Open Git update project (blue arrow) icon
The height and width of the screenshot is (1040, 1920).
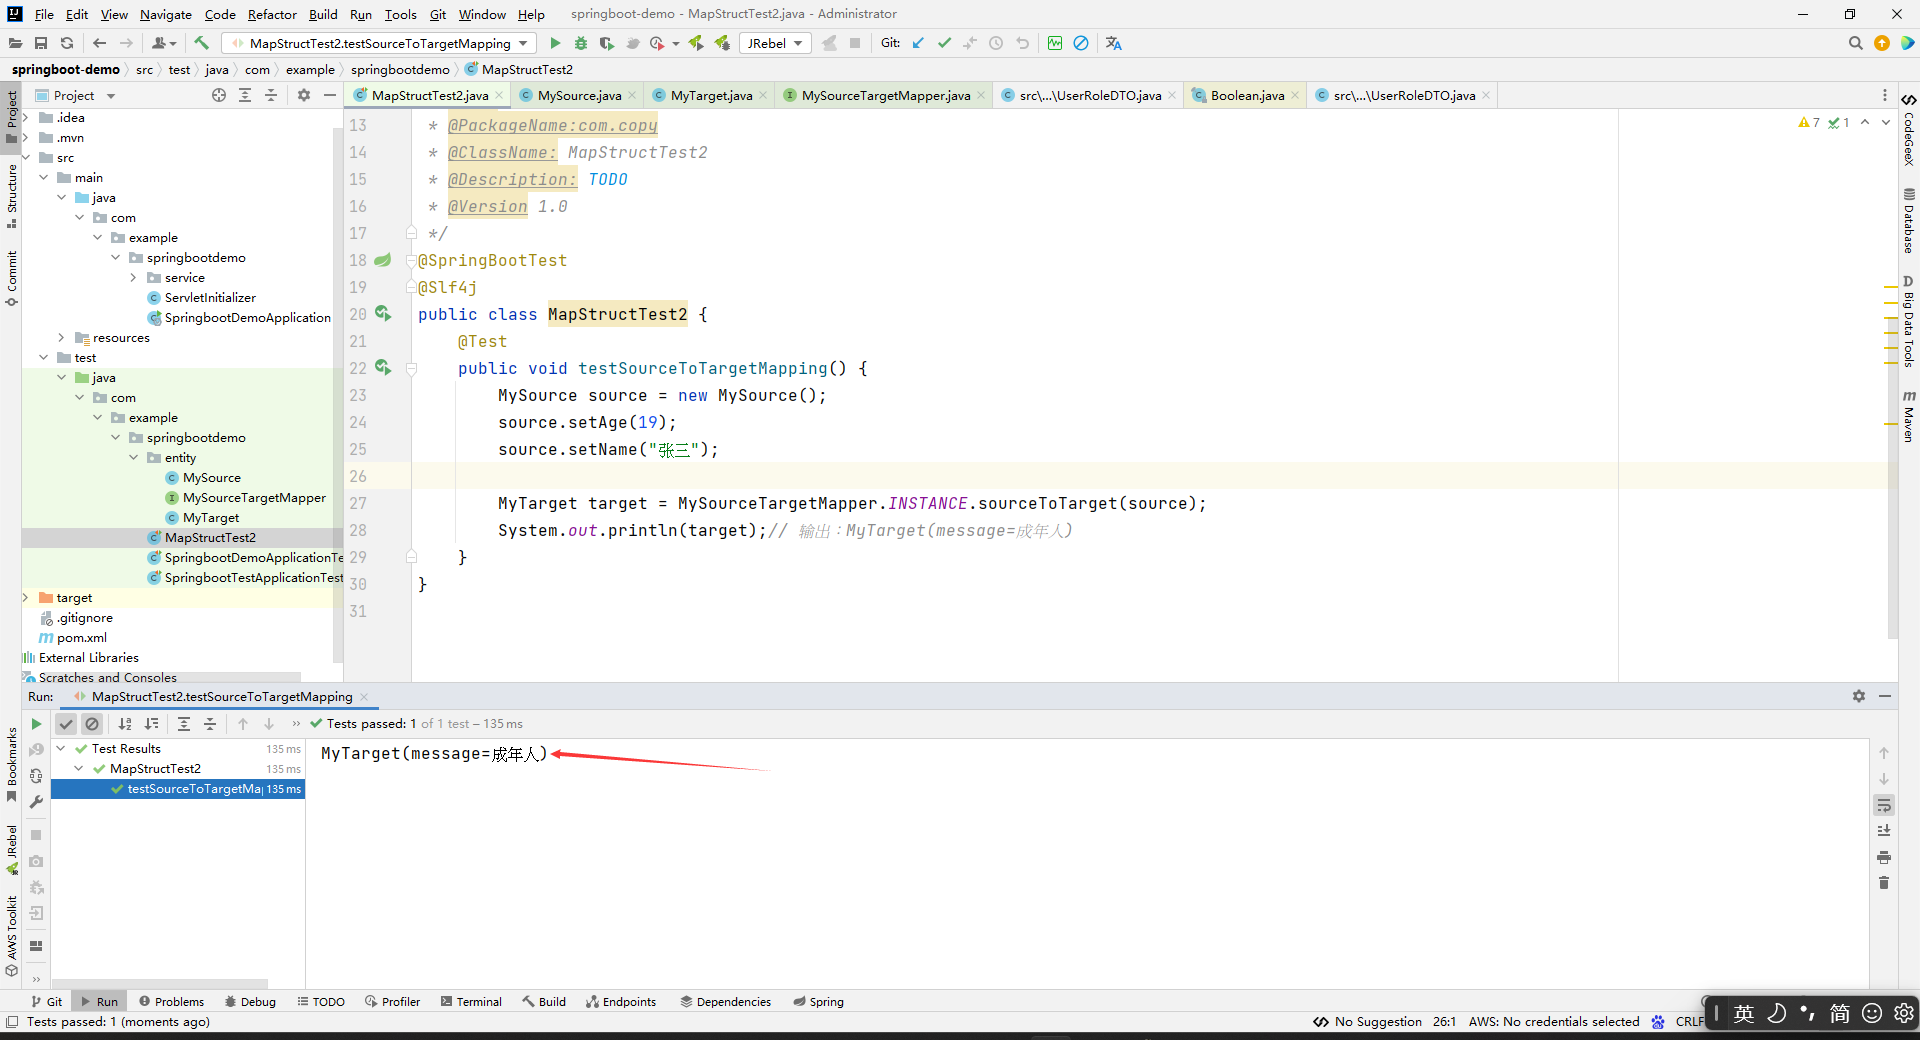coord(919,43)
